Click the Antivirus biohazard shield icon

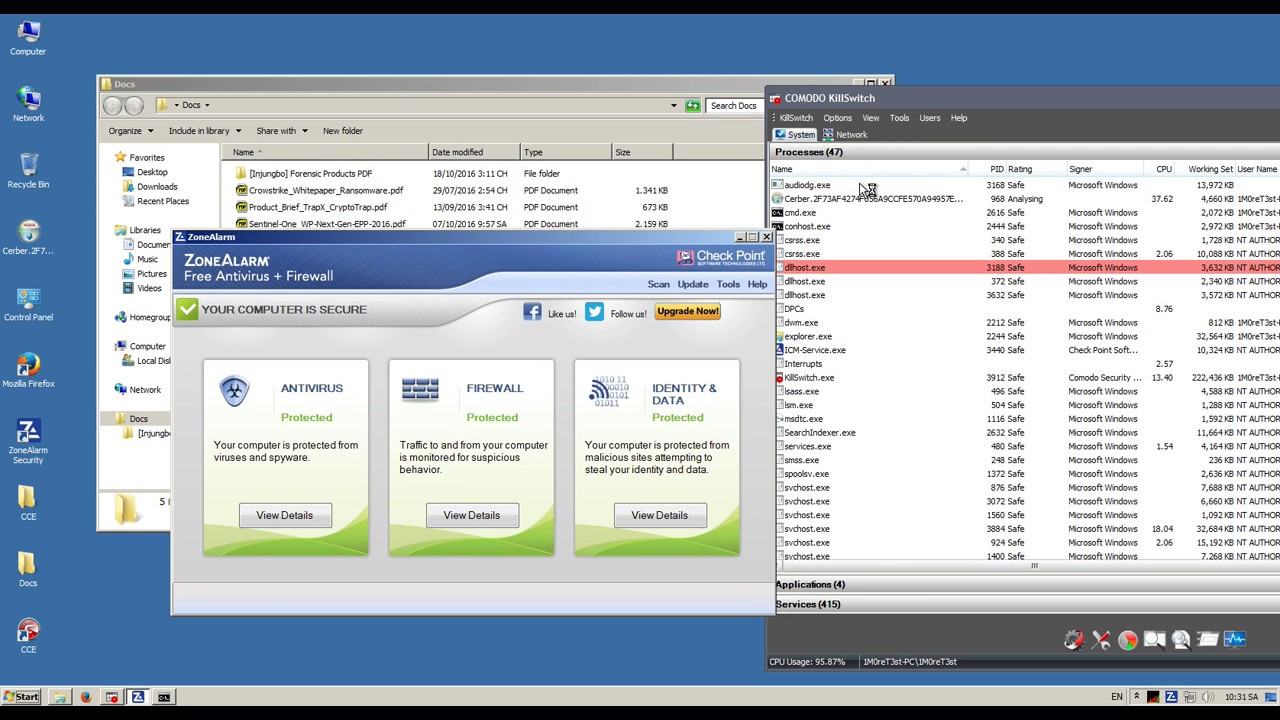pyautogui.click(x=234, y=391)
